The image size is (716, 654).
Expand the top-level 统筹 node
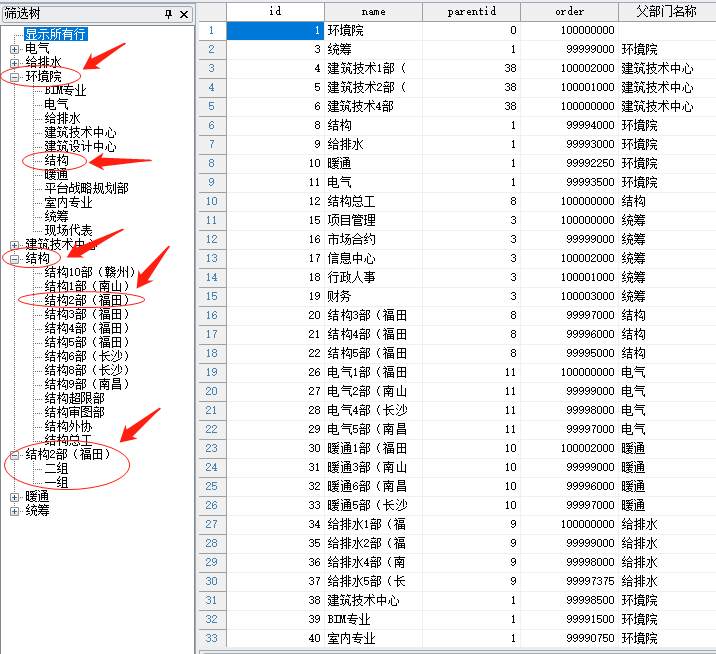(x=14, y=511)
